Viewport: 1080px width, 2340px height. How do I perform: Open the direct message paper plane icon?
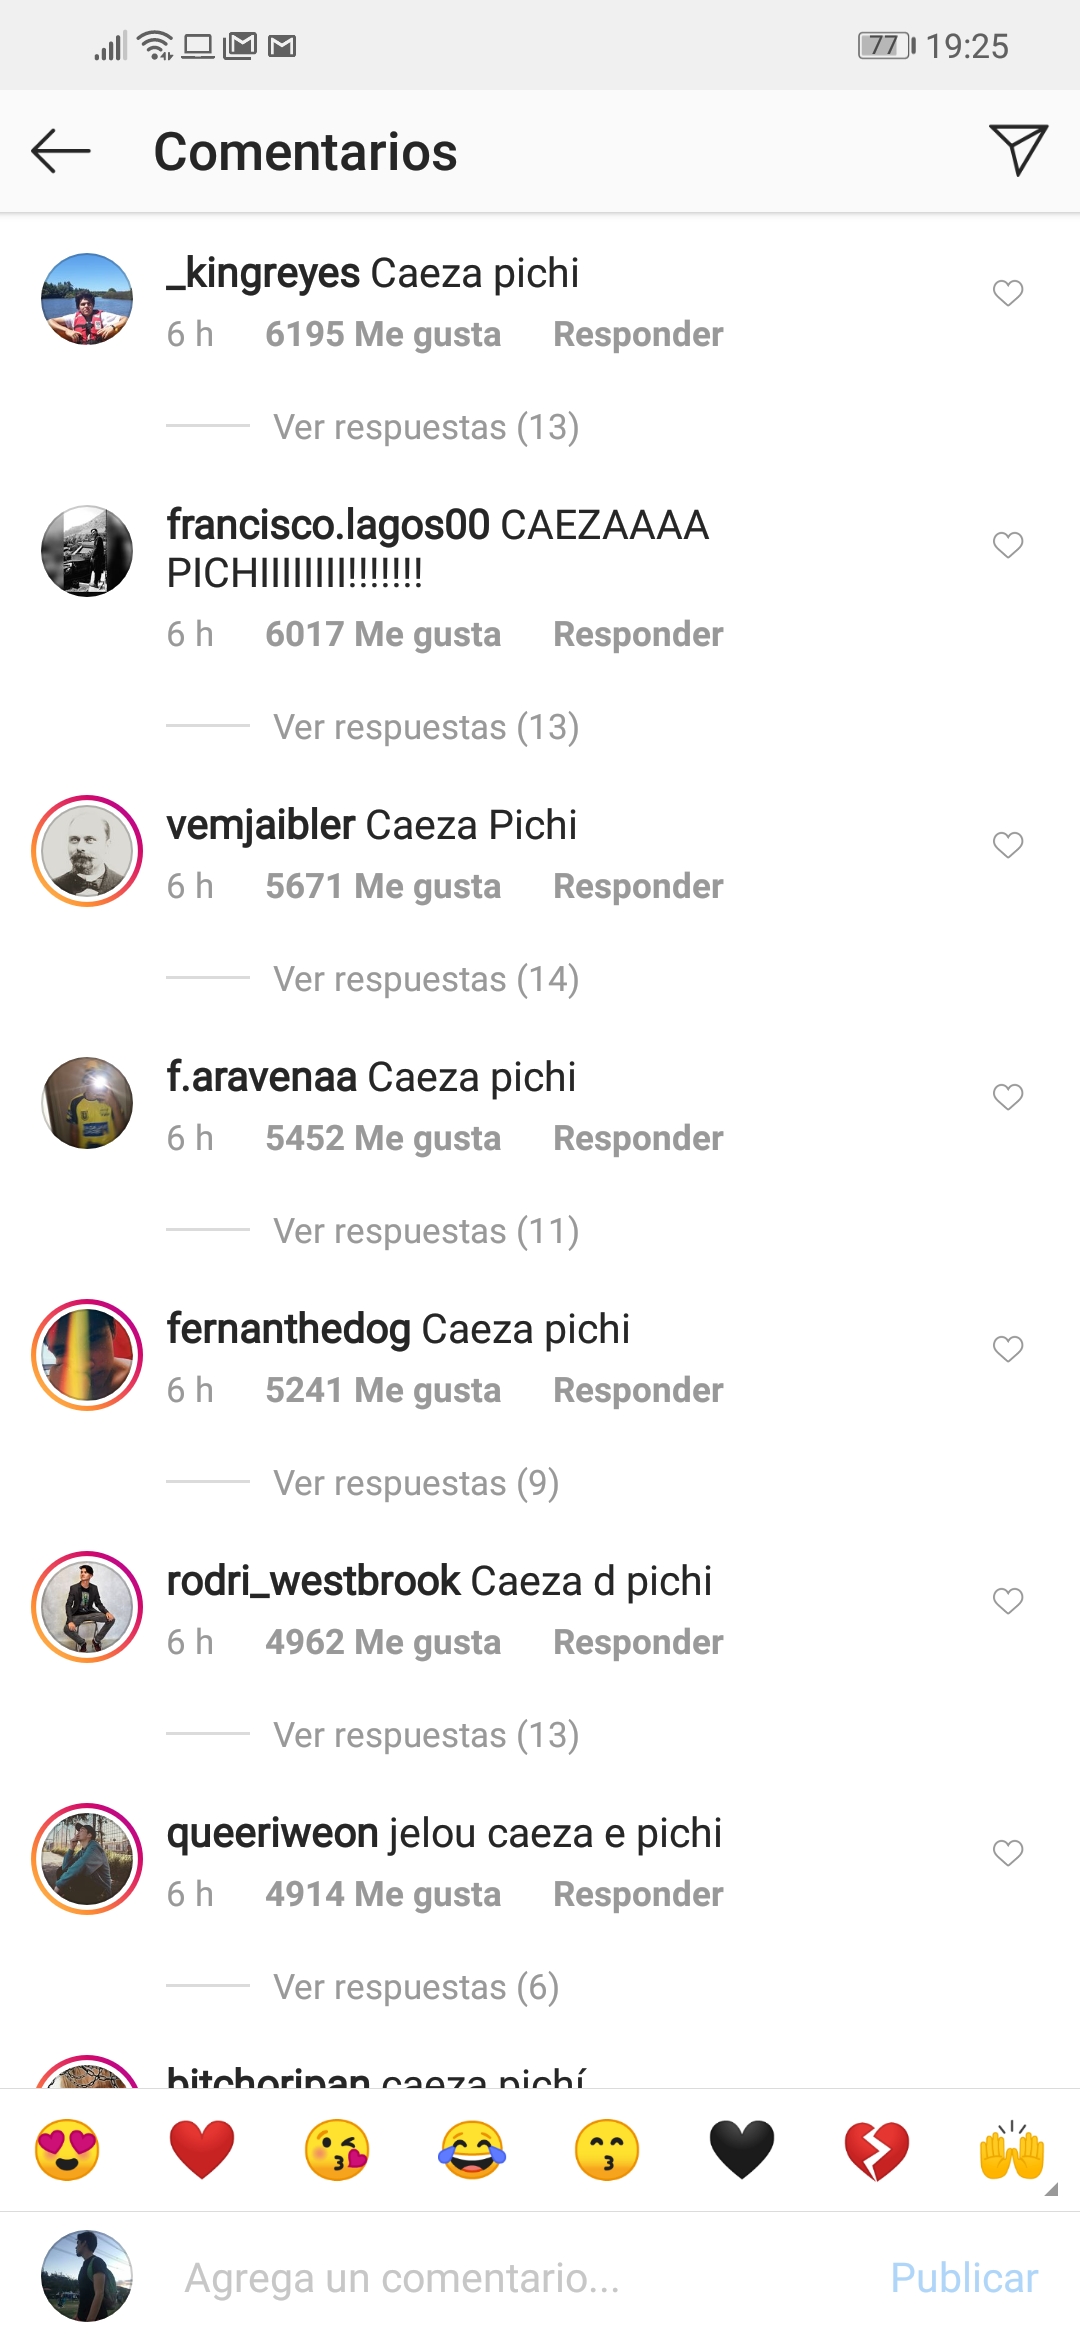(x=1018, y=150)
